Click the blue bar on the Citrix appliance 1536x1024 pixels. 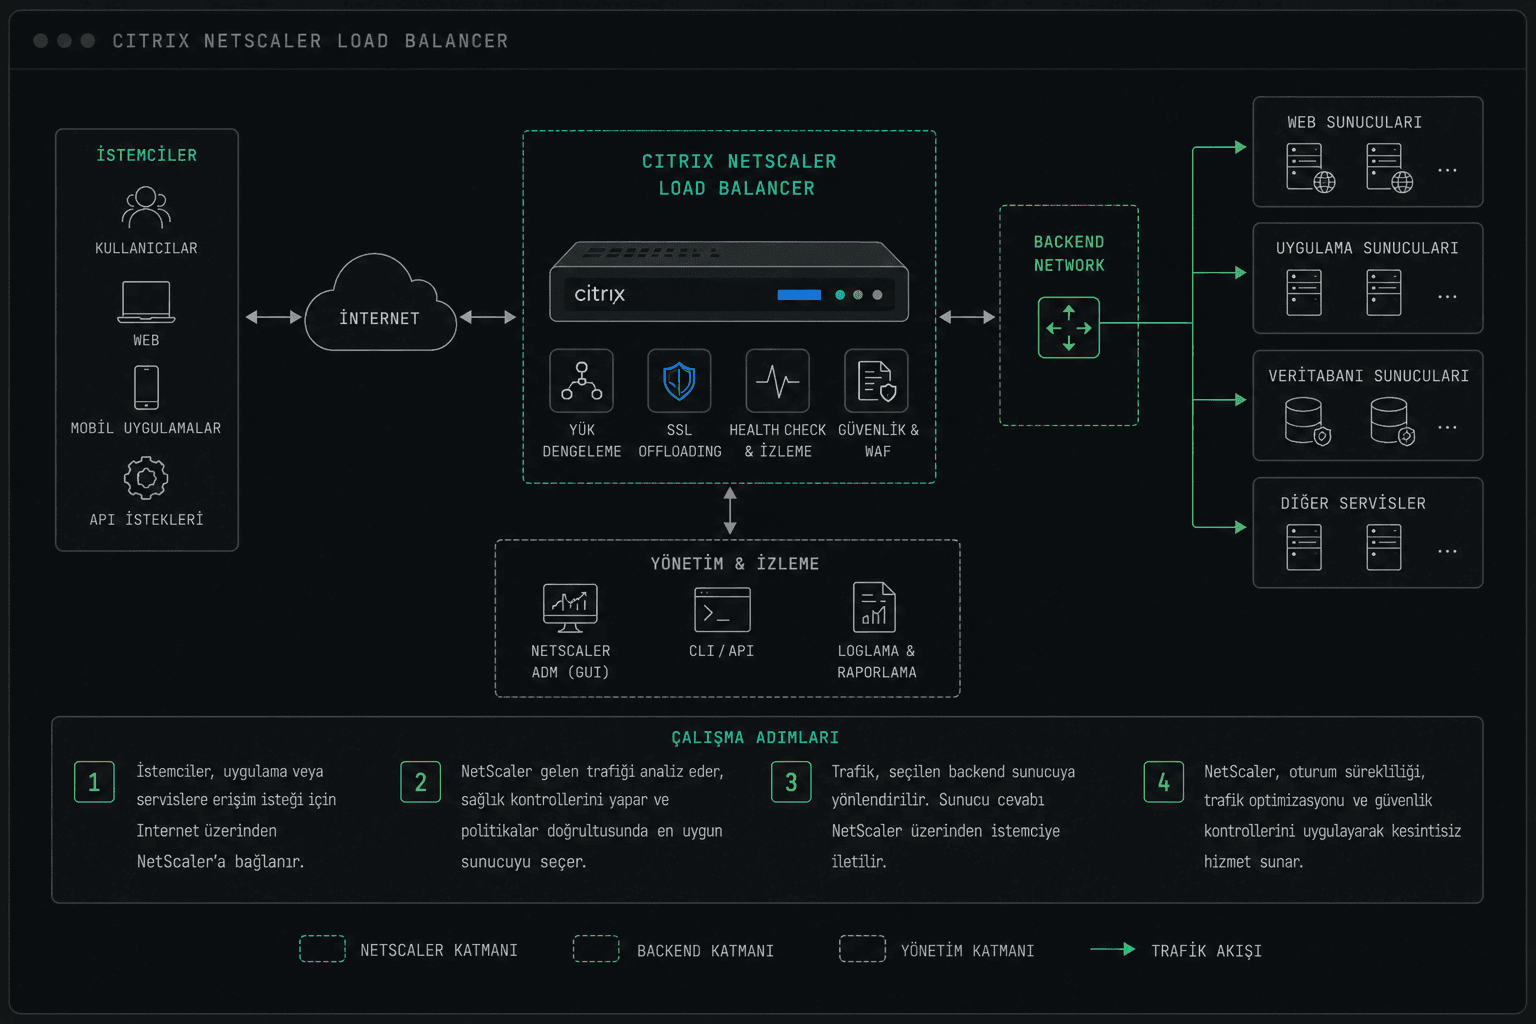[x=799, y=295]
